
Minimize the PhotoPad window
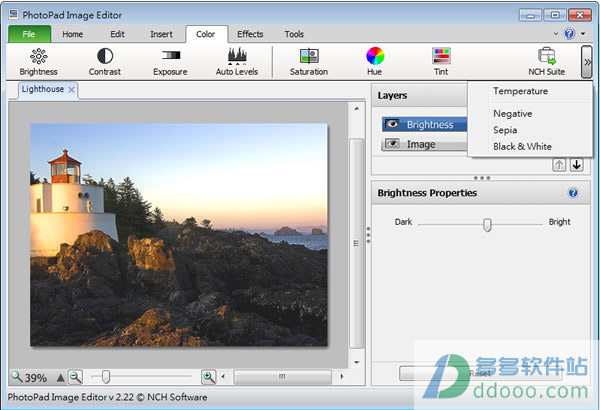tap(530, 15)
